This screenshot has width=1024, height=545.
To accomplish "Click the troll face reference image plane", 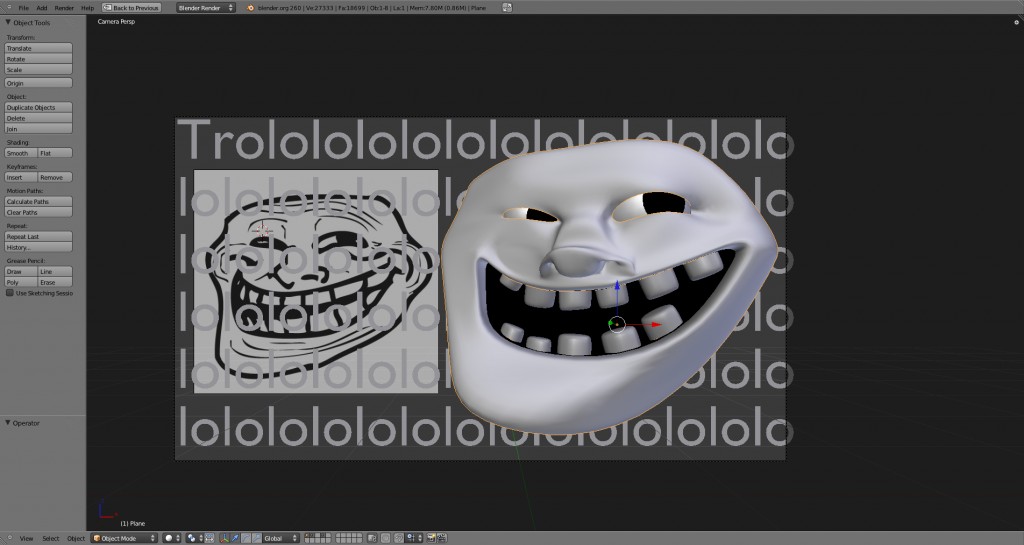I will point(316,281).
